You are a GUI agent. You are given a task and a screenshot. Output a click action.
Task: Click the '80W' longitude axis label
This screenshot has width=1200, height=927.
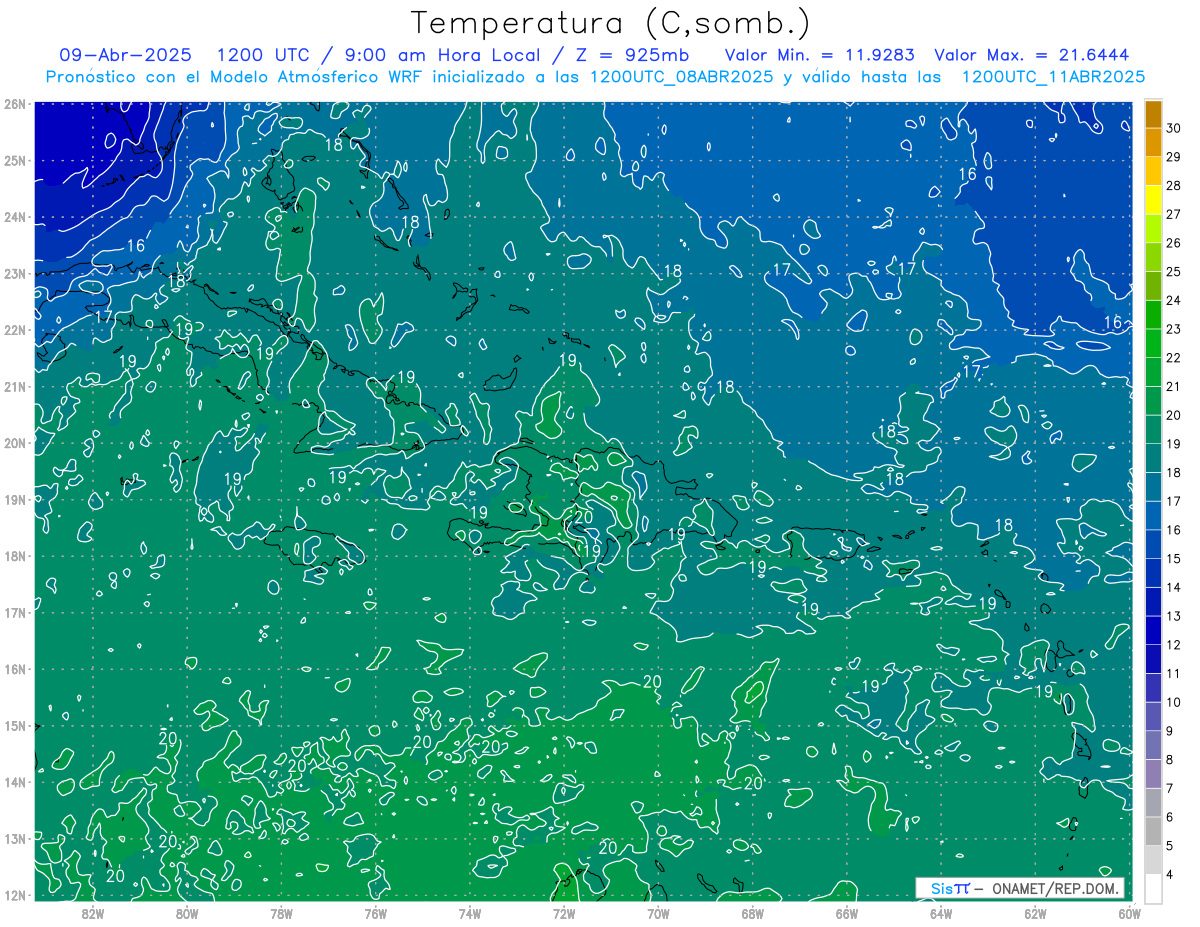tap(187, 913)
